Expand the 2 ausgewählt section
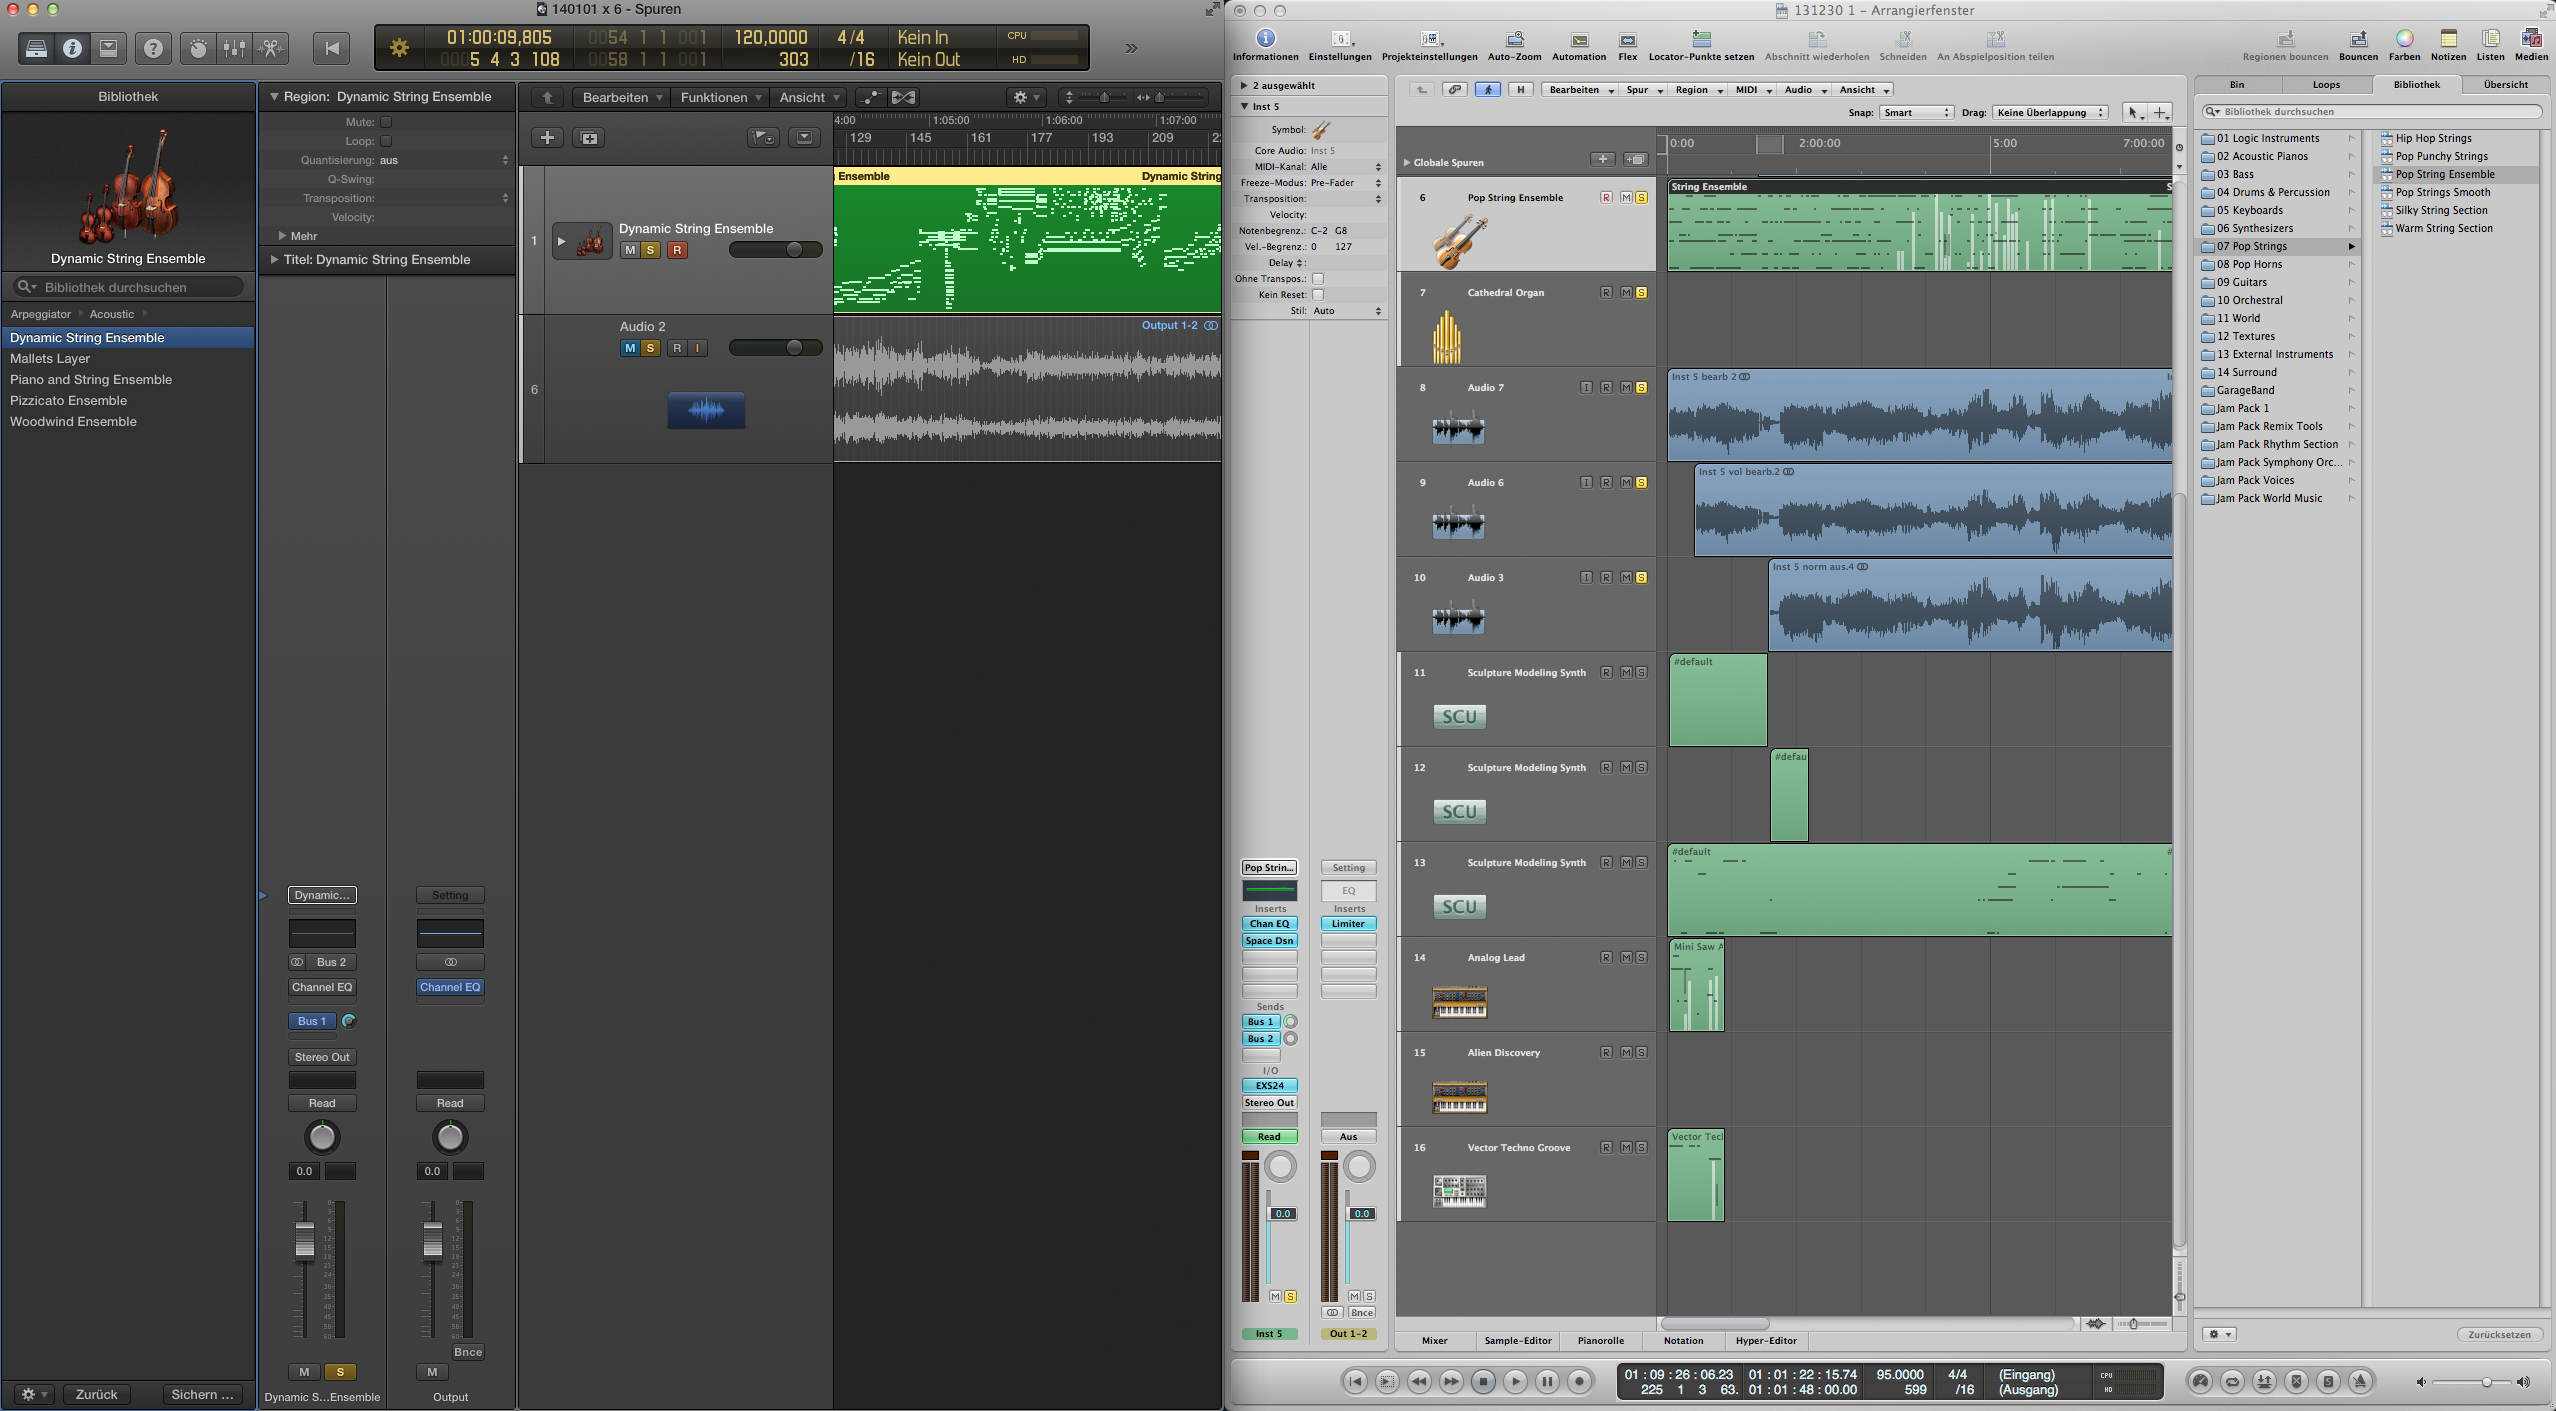This screenshot has width=2556, height=1411. pos(1244,86)
